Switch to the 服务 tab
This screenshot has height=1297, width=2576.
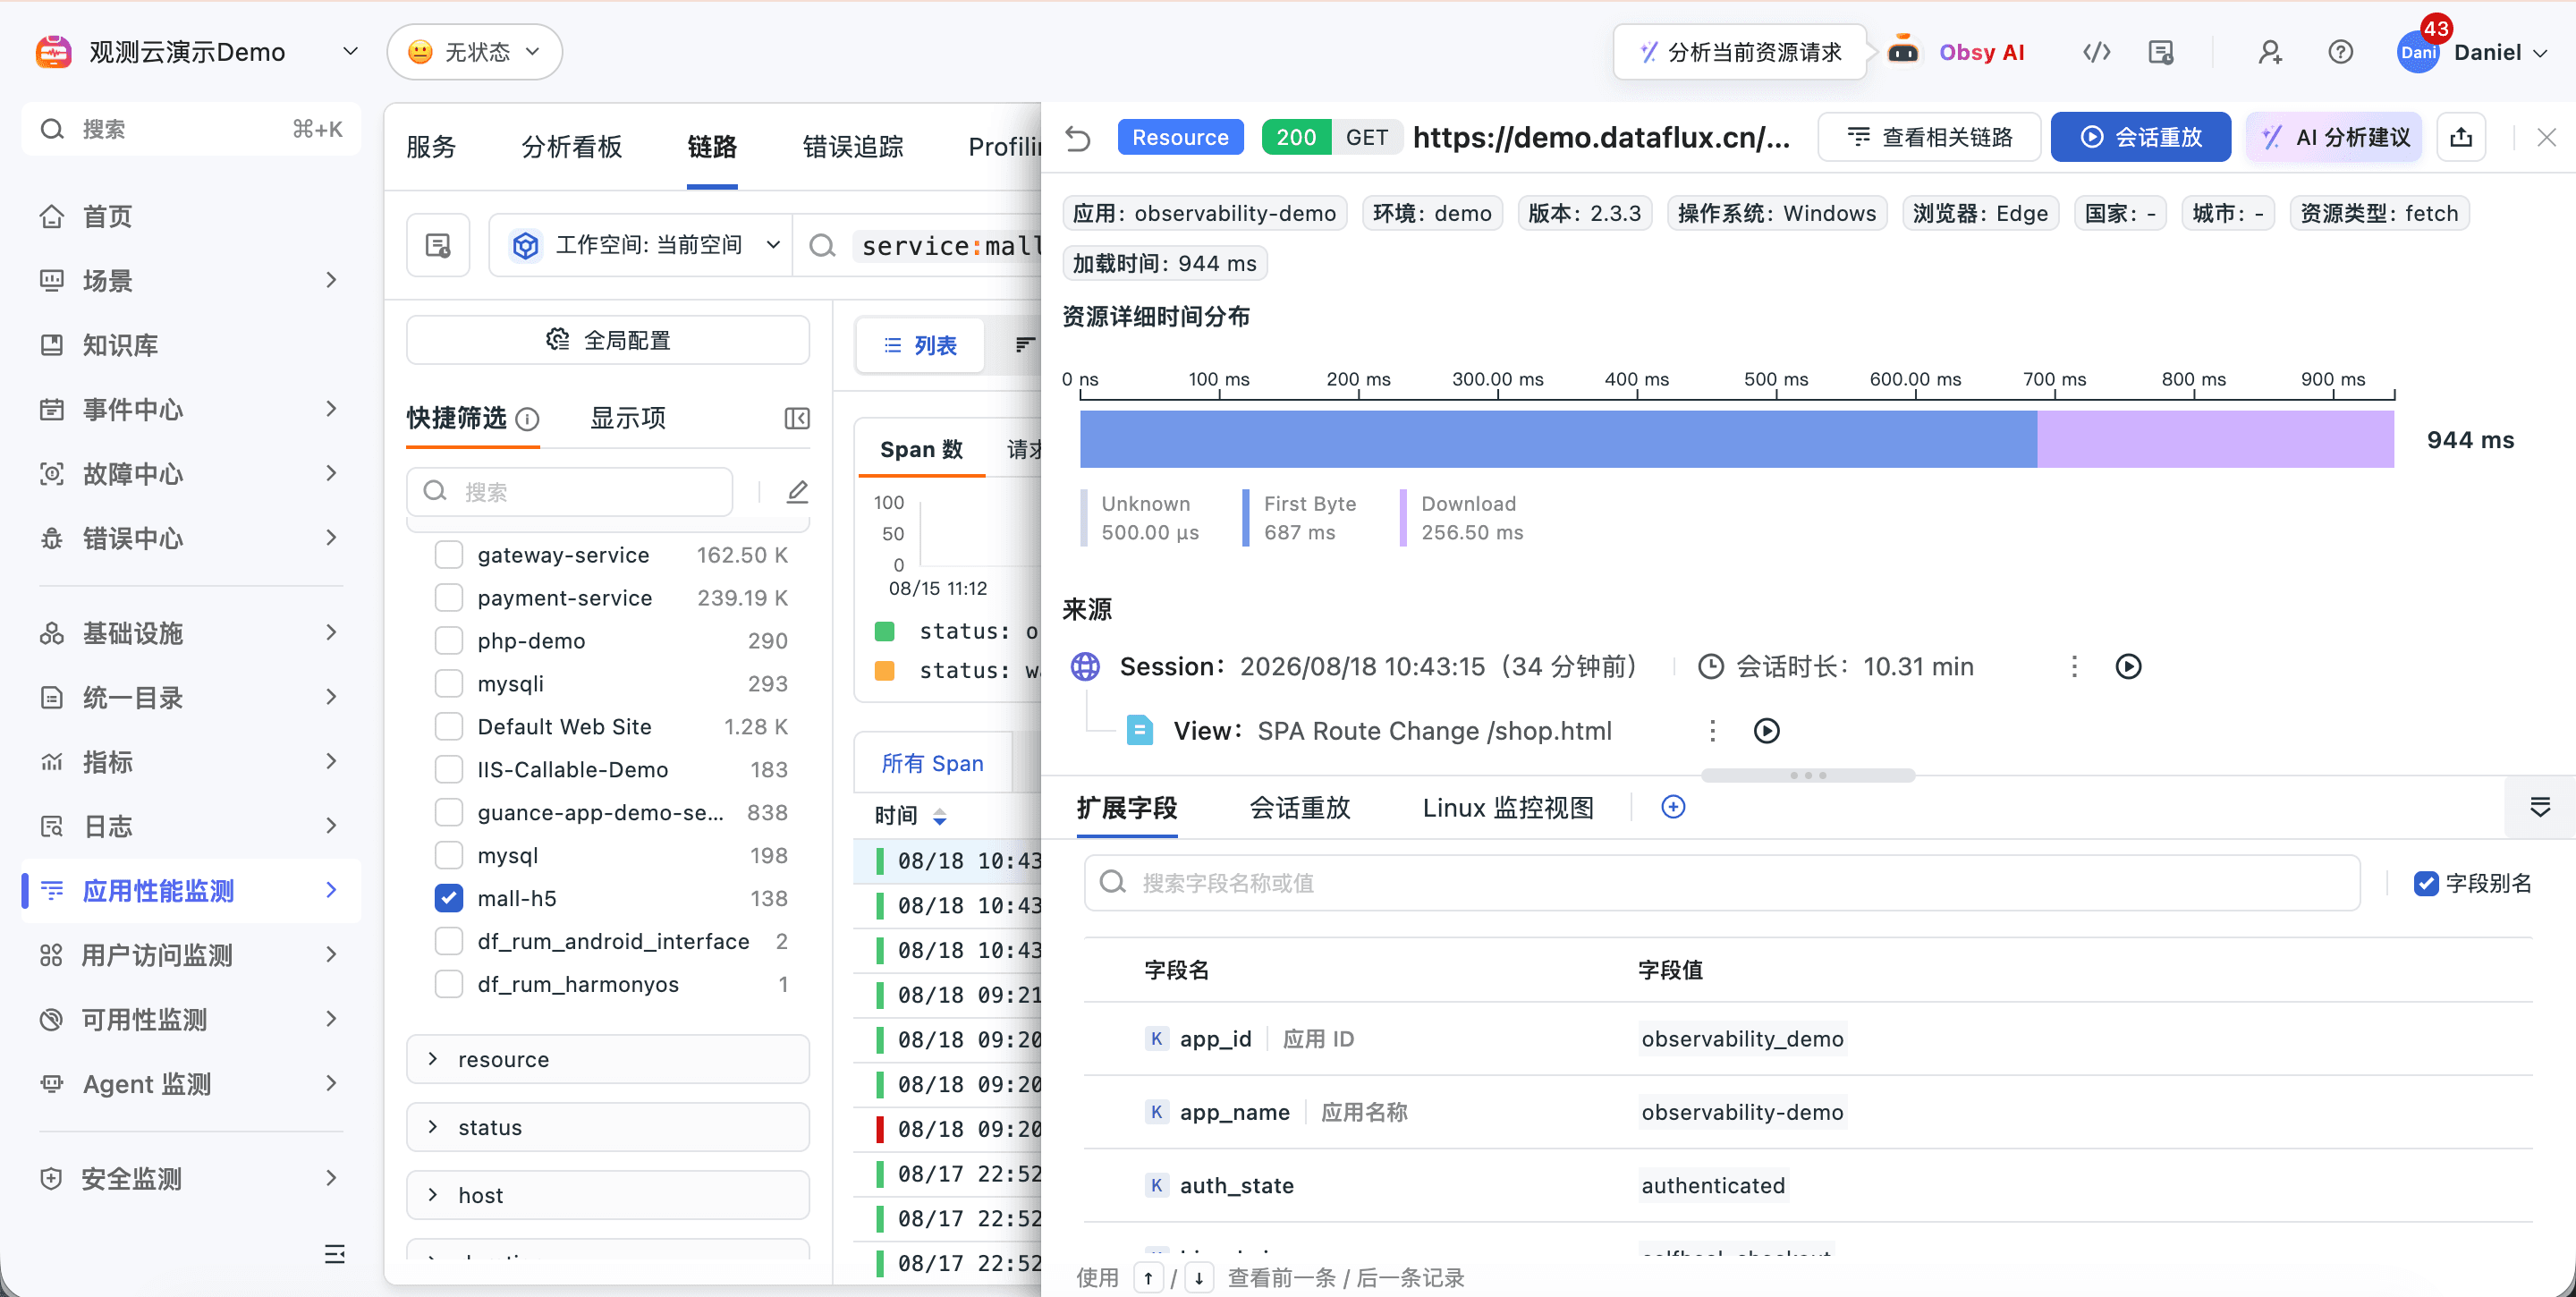pyautogui.click(x=431, y=147)
